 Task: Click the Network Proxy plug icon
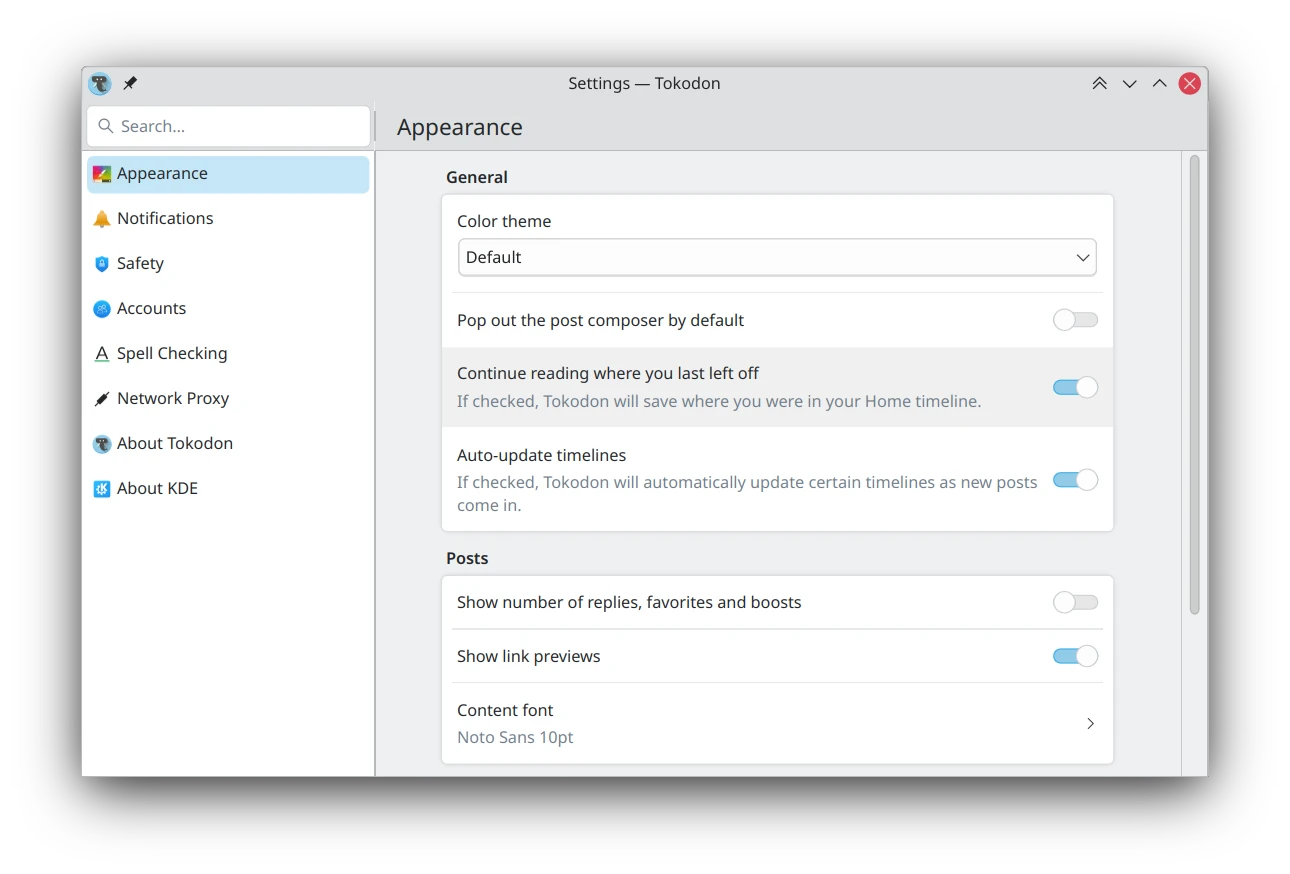tap(101, 399)
